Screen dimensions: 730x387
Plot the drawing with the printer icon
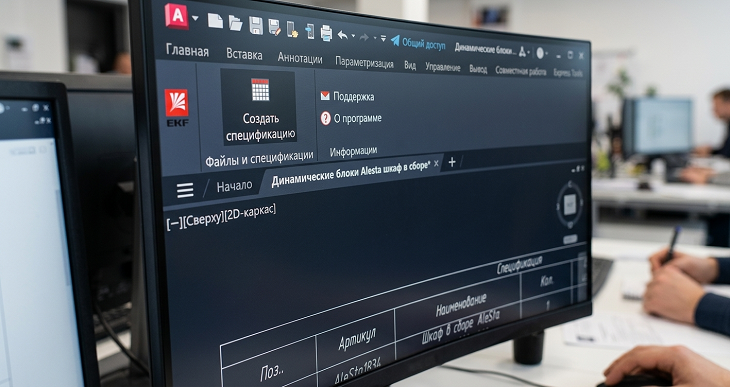coord(326,33)
